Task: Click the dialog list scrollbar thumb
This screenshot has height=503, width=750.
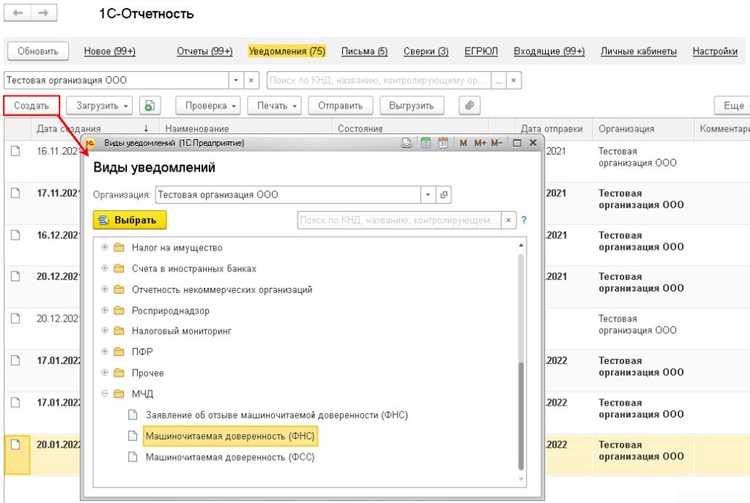Action: [x=521, y=416]
